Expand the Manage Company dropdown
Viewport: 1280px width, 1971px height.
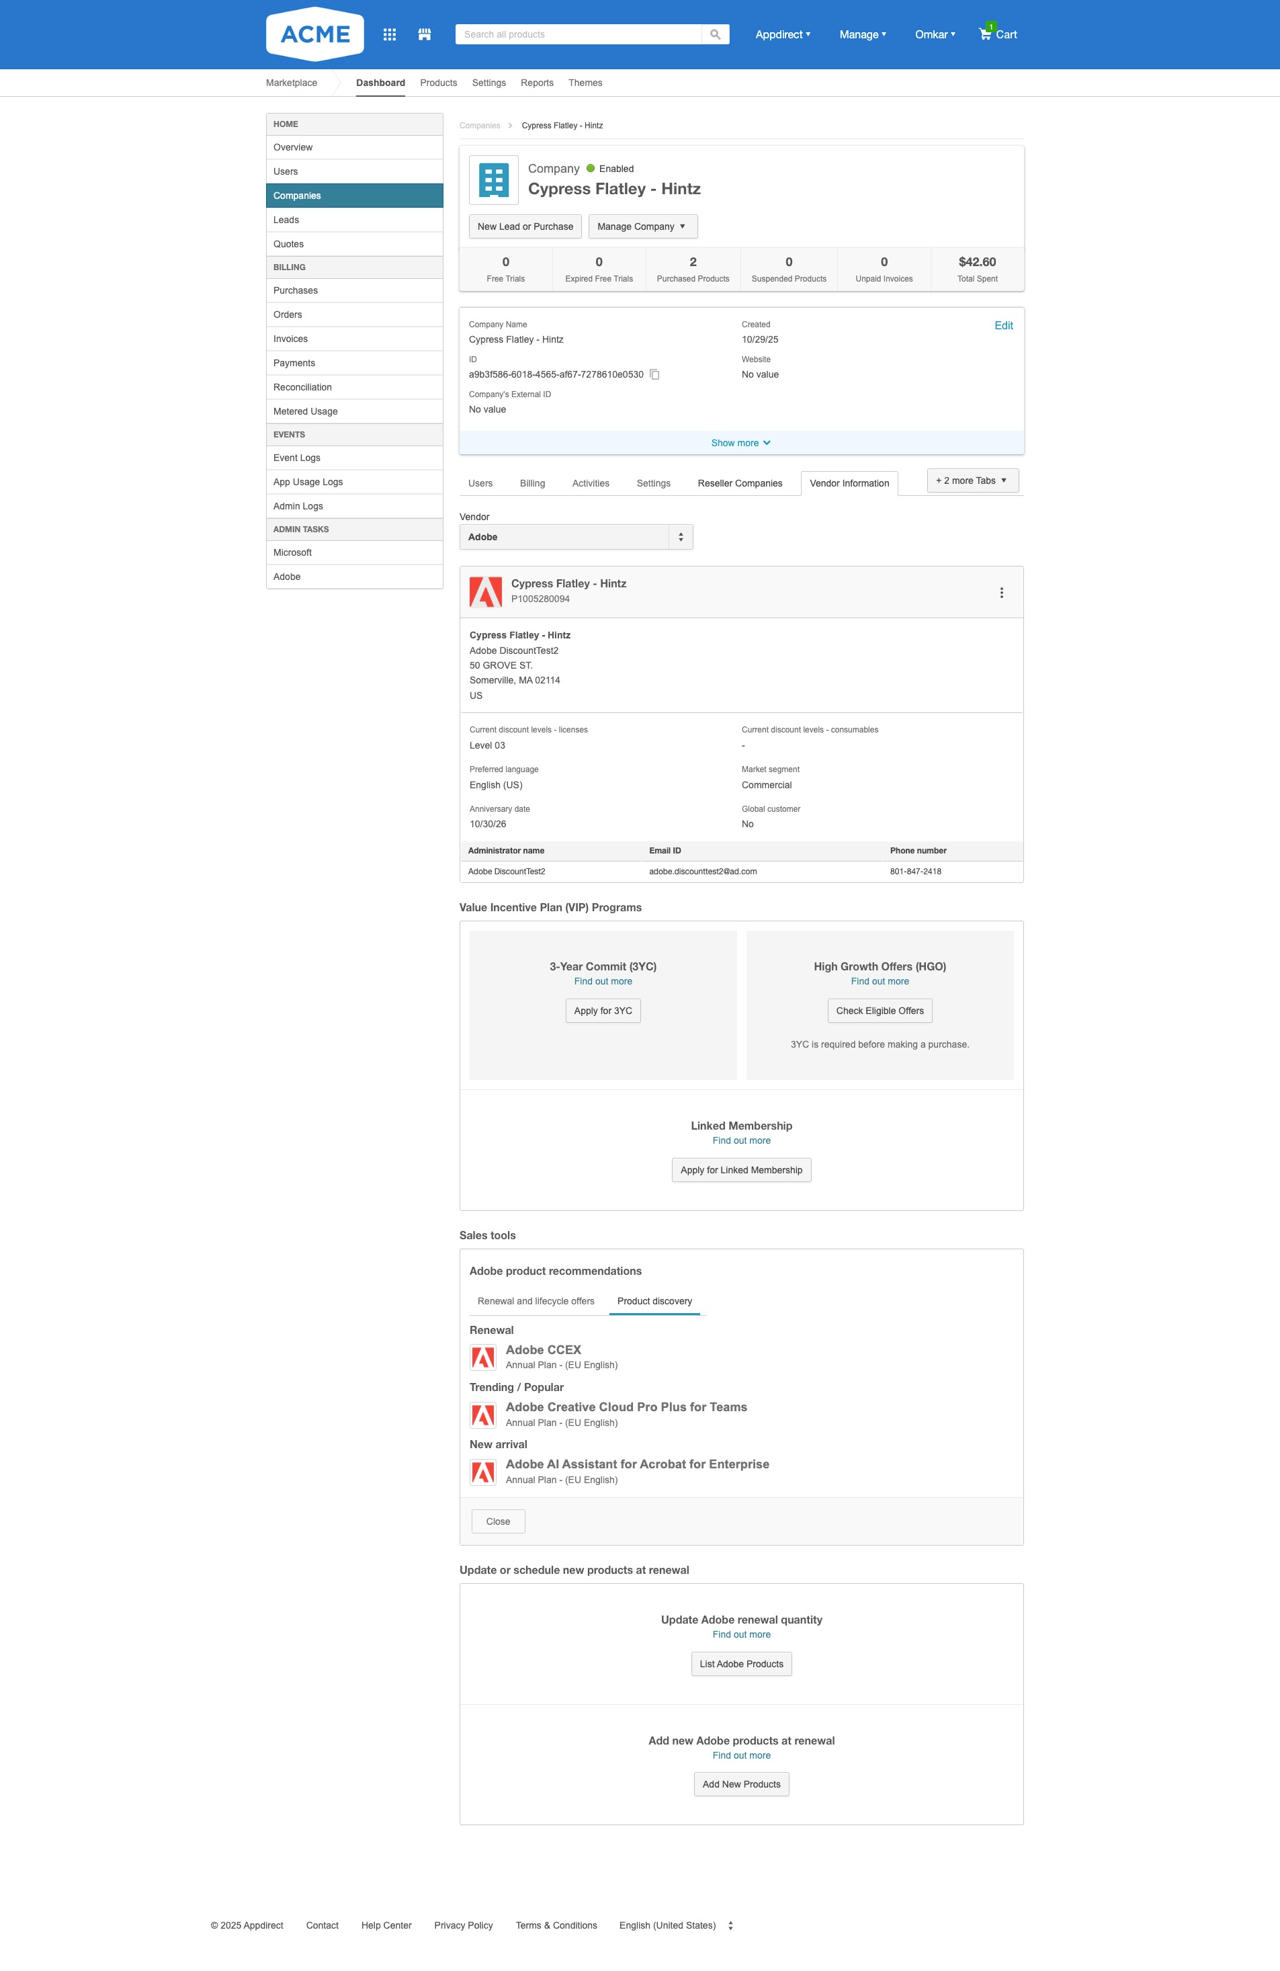[x=642, y=227]
